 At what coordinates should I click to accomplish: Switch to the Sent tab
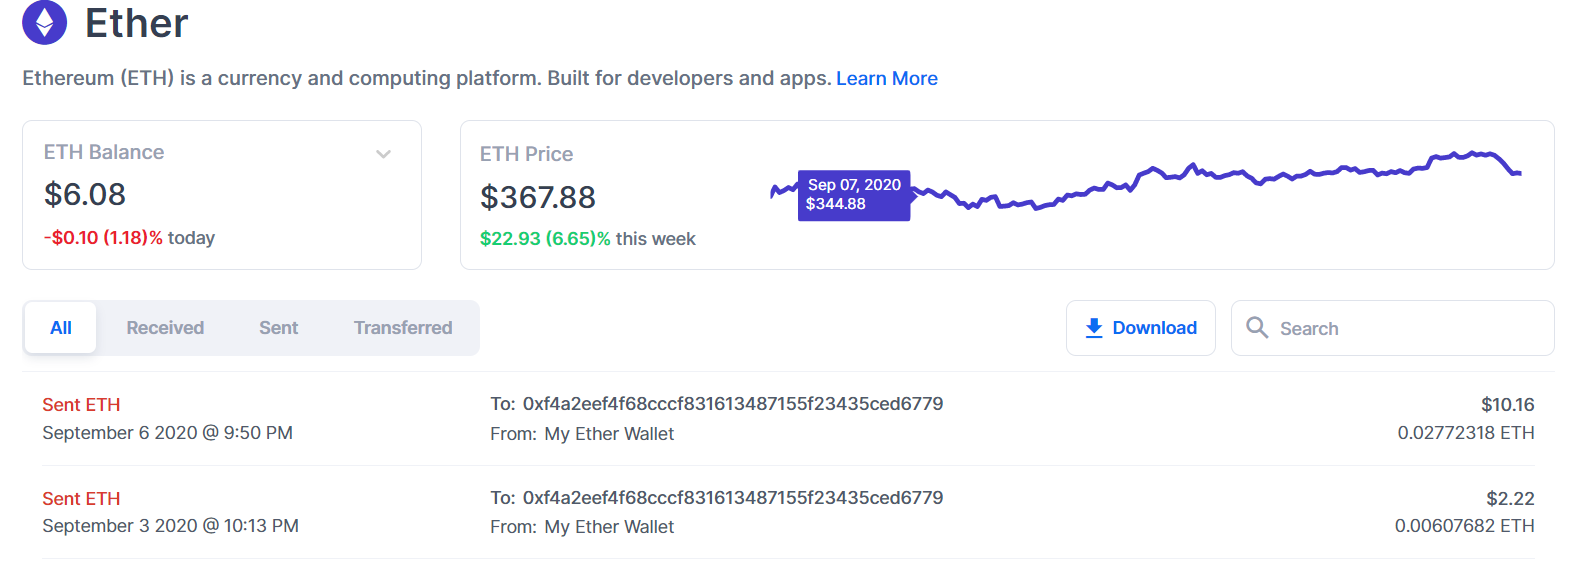point(278,328)
